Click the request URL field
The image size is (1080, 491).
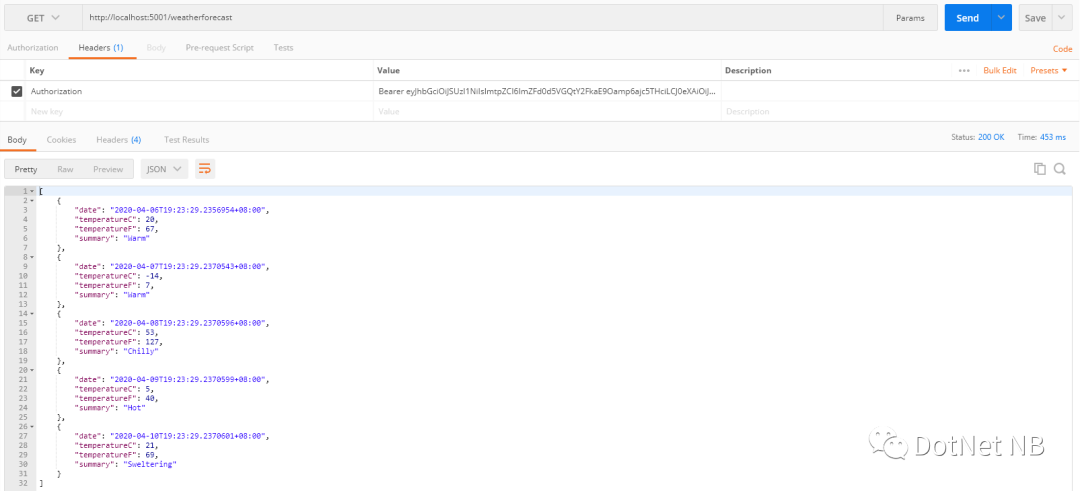(482, 18)
